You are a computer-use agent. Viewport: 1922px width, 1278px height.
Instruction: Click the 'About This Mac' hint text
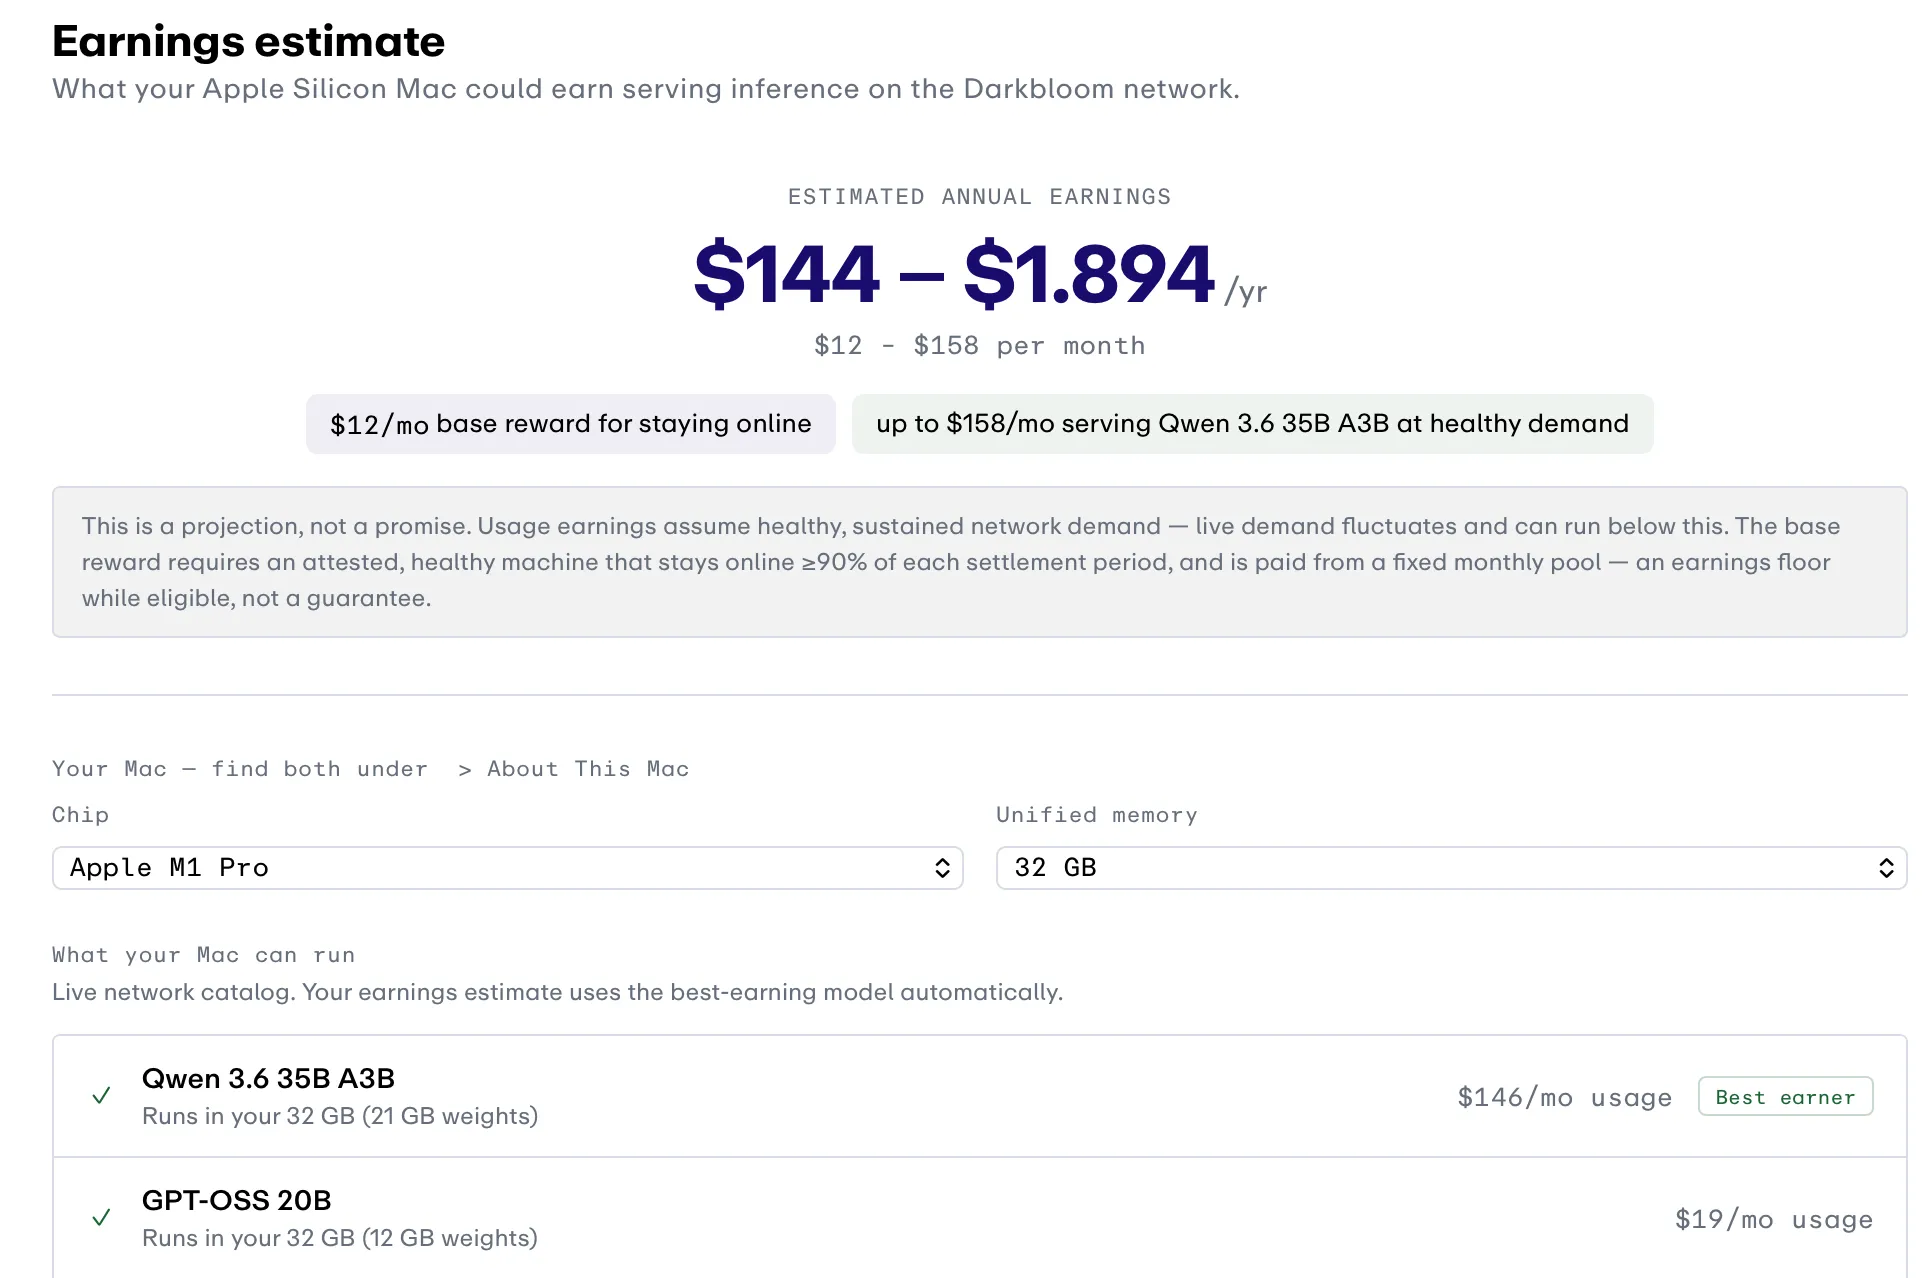[588, 769]
